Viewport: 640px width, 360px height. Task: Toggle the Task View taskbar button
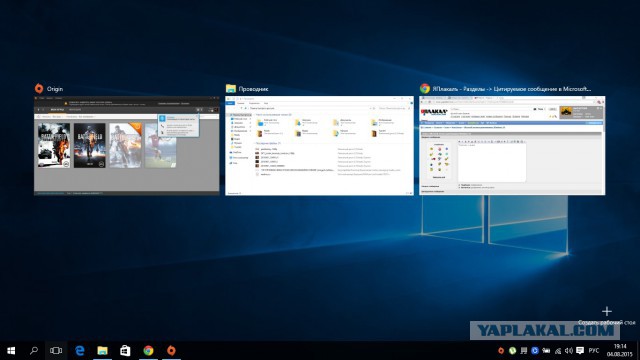coord(56,351)
